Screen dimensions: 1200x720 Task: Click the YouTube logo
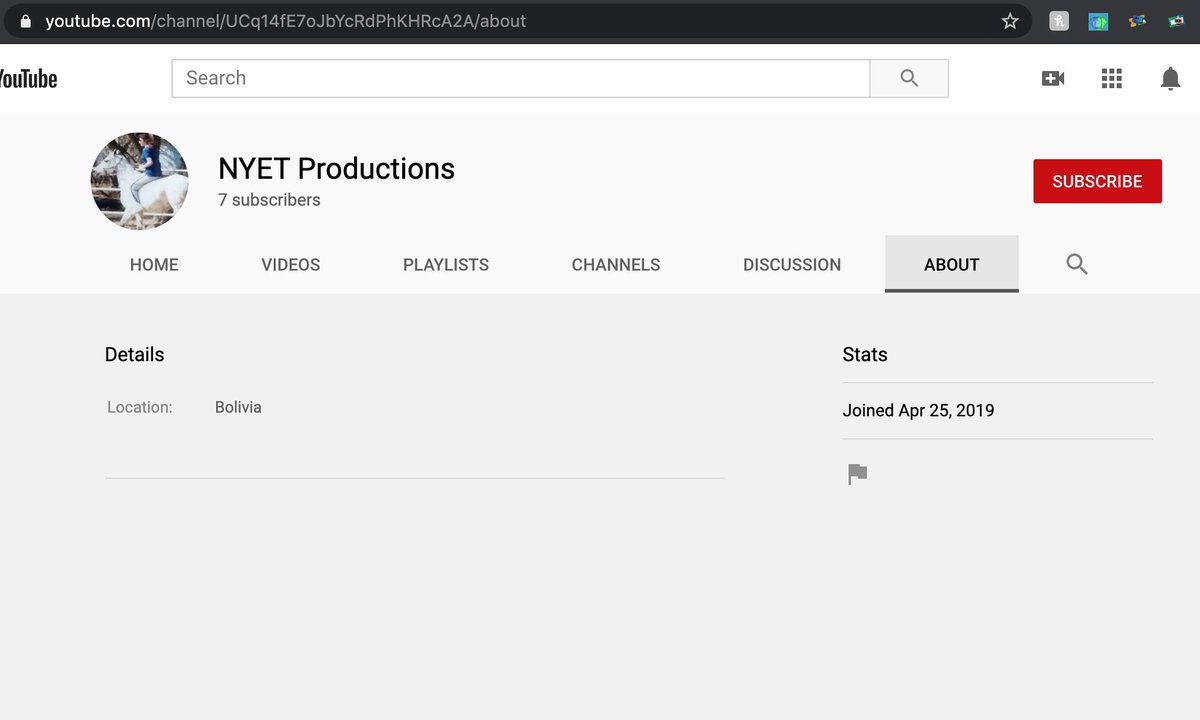(28, 79)
